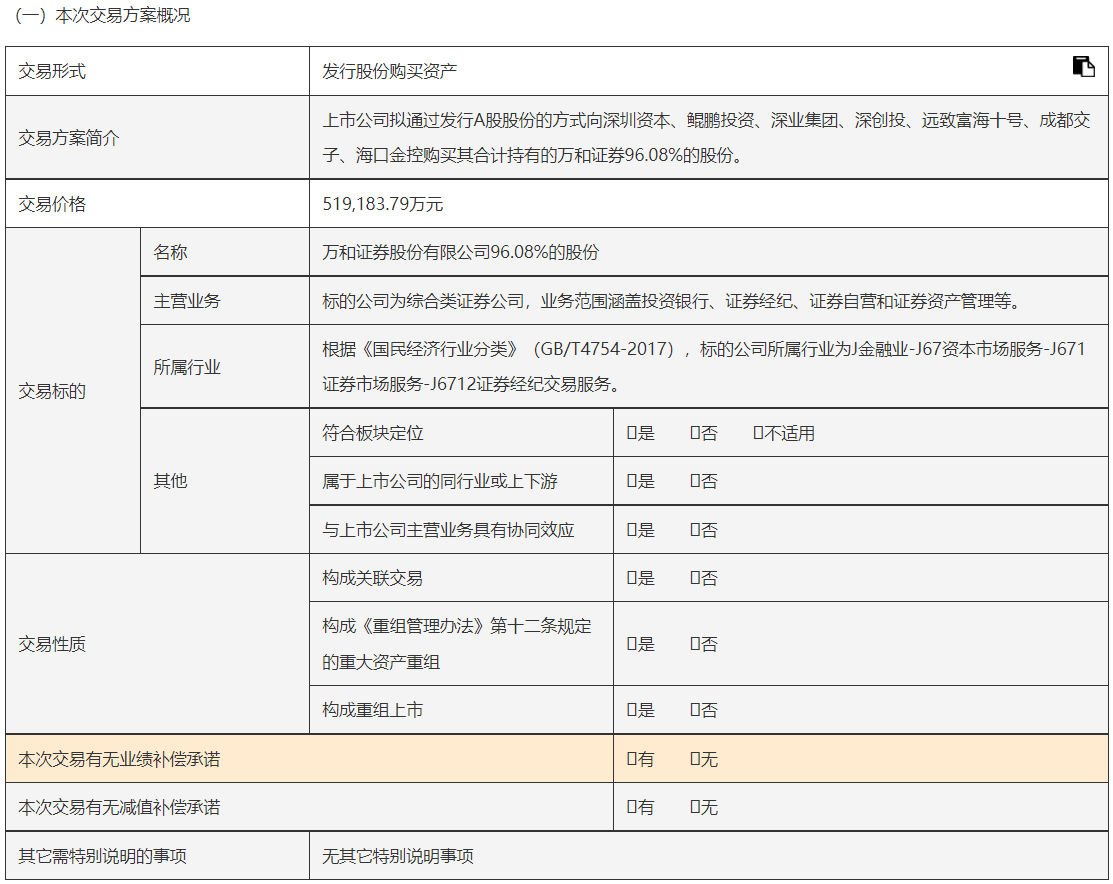Check 是 for 符合板块定位

pos(631,433)
